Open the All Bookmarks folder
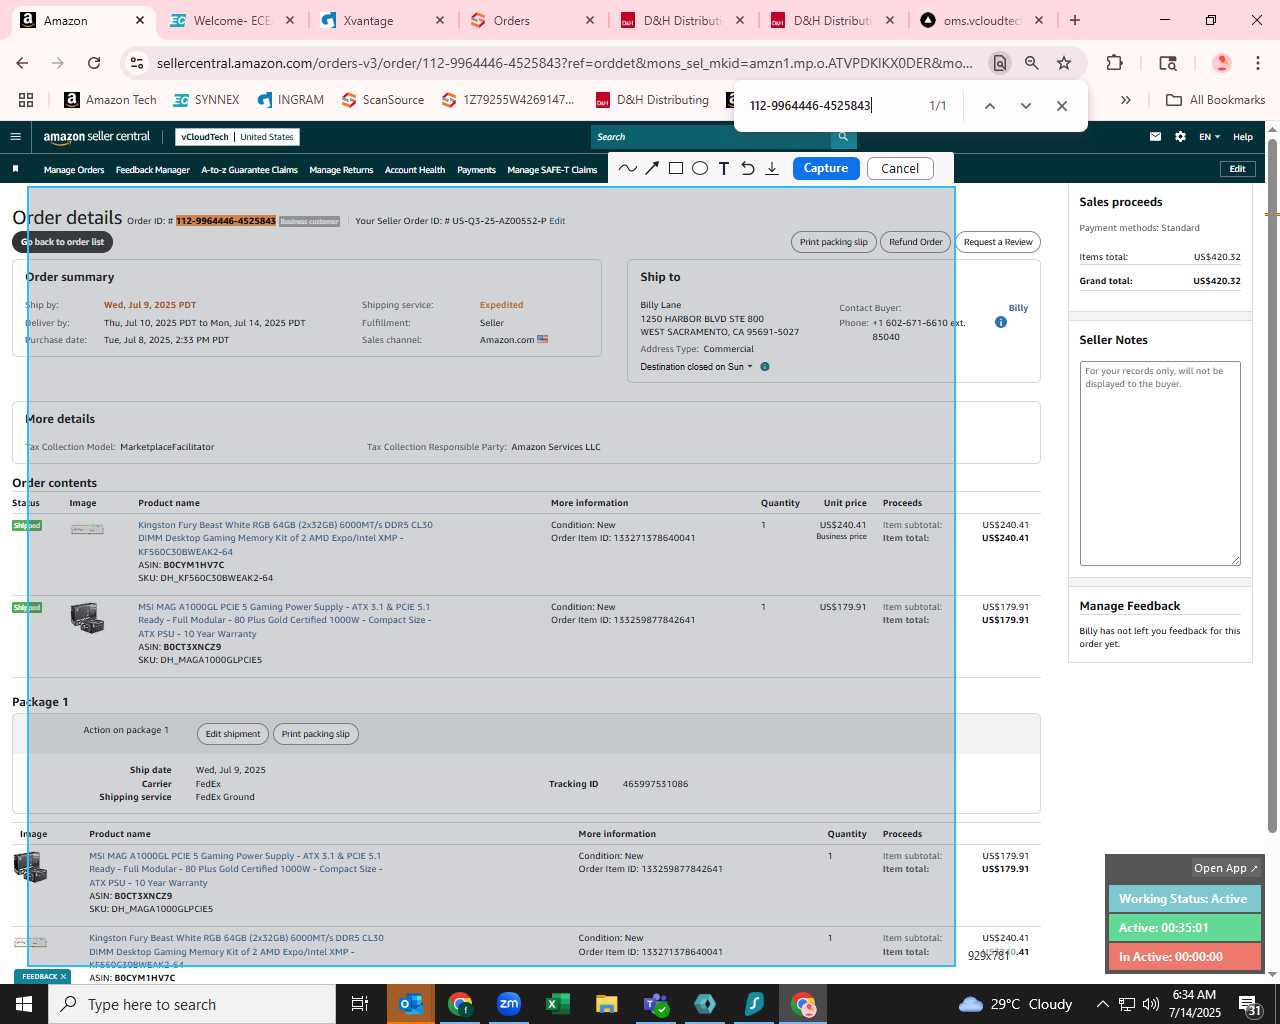The image size is (1280, 1024). point(1215,100)
